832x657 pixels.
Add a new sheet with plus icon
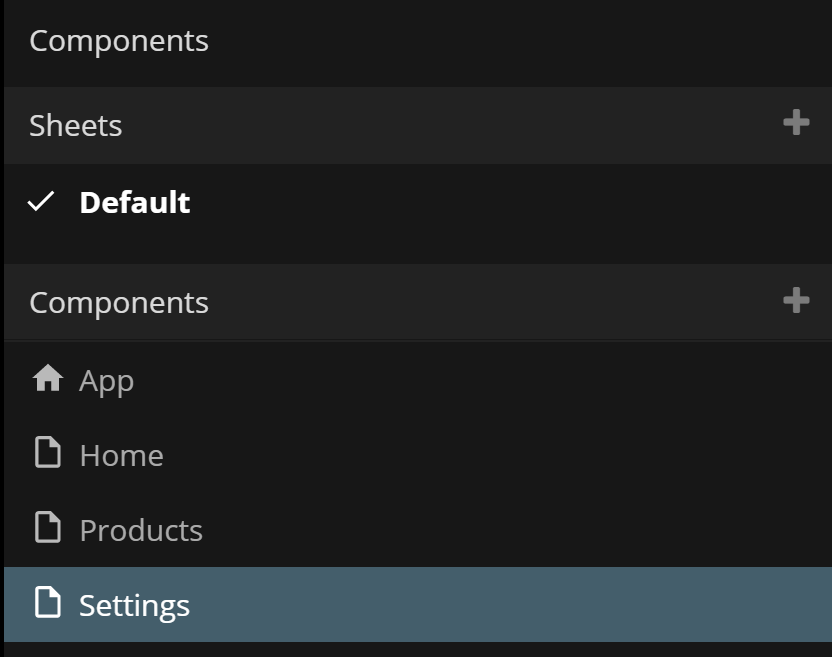796,123
